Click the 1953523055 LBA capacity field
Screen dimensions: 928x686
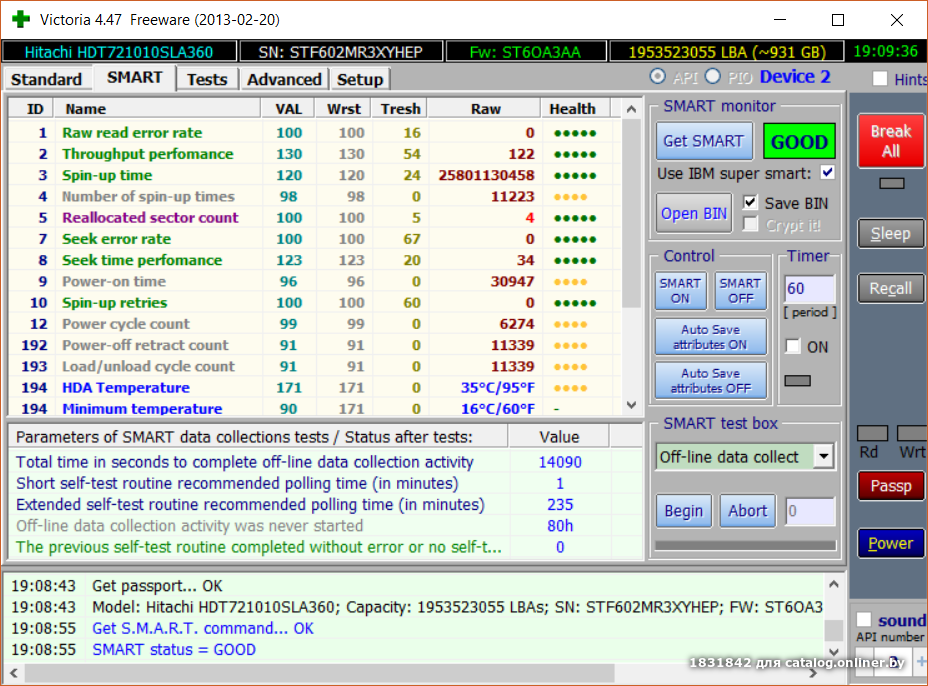727,52
